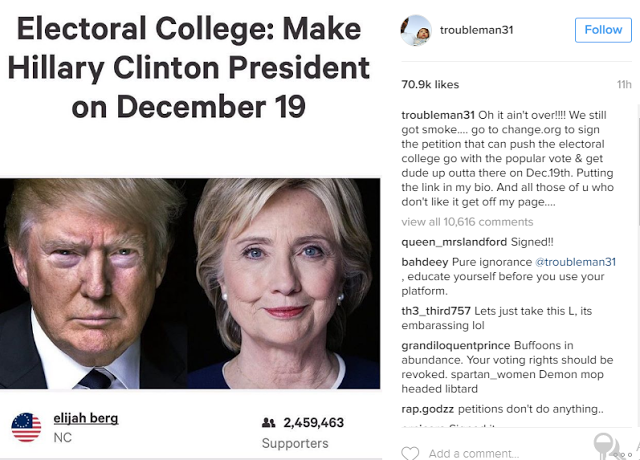The height and width of the screenshot is (460, 640).
Task: Click troubleman31 name in caption
Action: (x=438, y=115)
